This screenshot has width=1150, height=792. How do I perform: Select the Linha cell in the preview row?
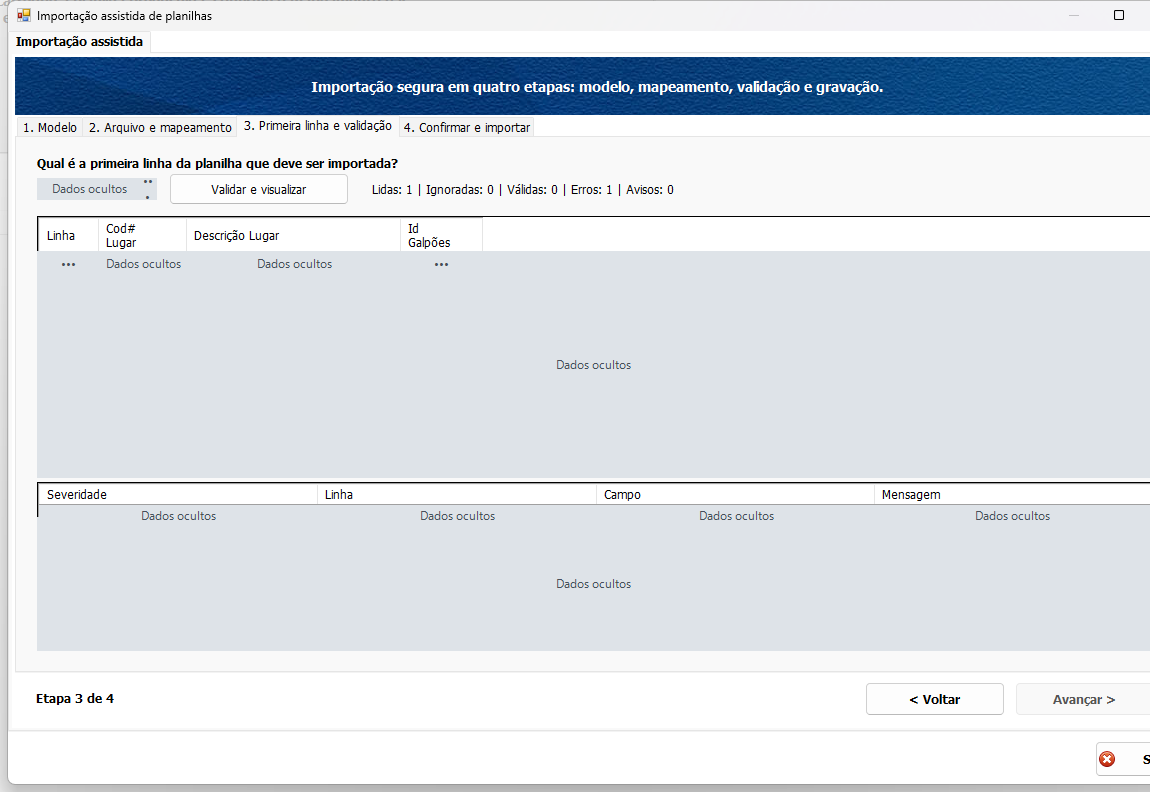68,264
